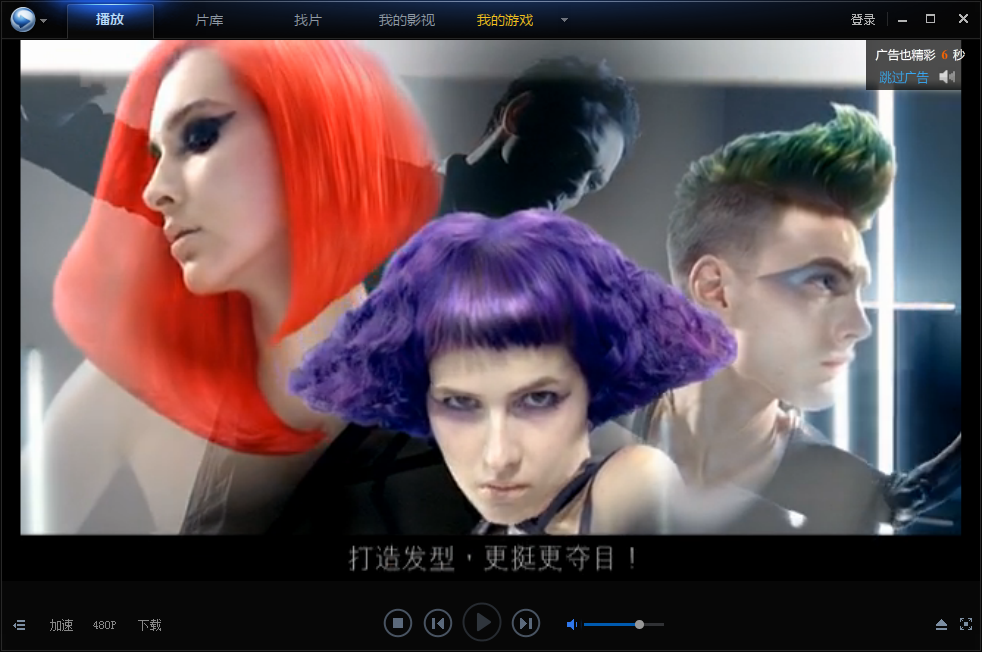Click the 下载 download button

click(x=150, y=625)
